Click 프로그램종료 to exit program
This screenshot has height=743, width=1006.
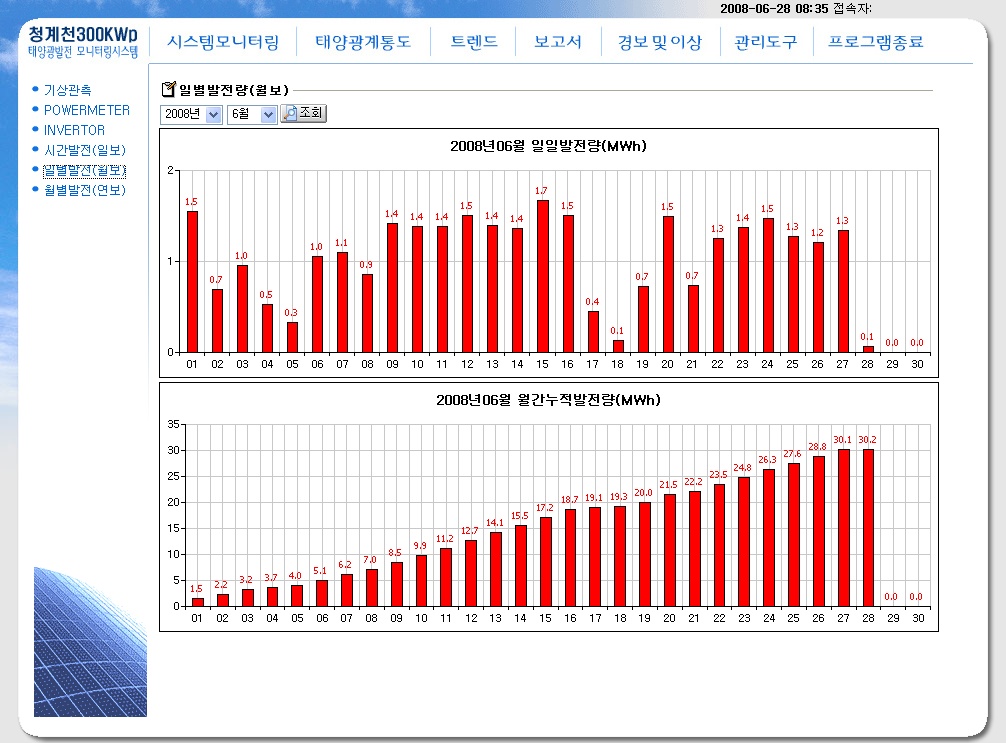click(875, 43)
